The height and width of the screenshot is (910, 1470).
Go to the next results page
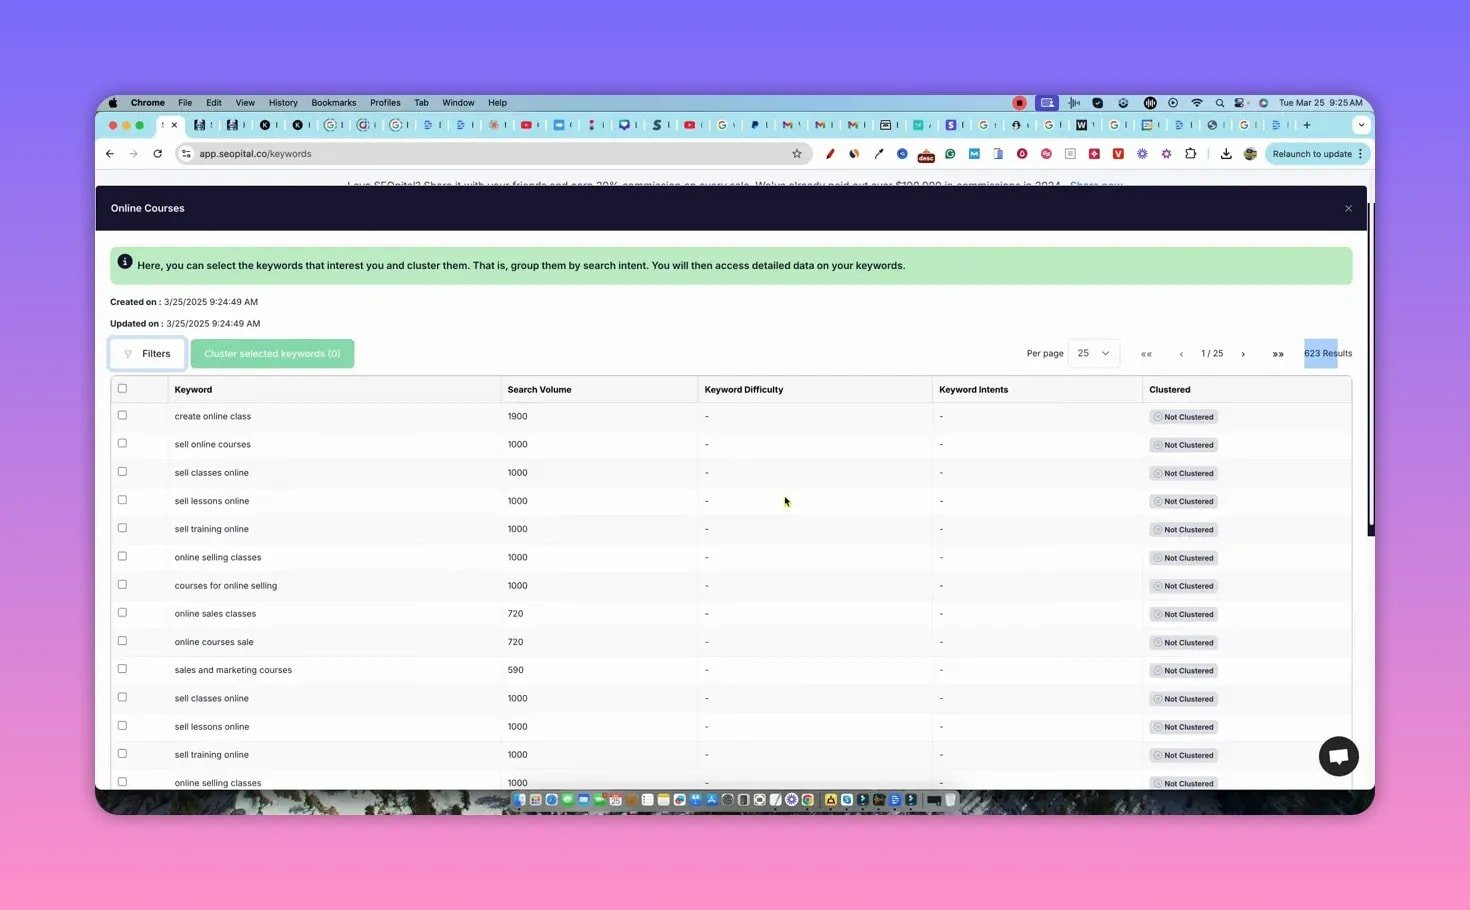[x=1243, y=353]
